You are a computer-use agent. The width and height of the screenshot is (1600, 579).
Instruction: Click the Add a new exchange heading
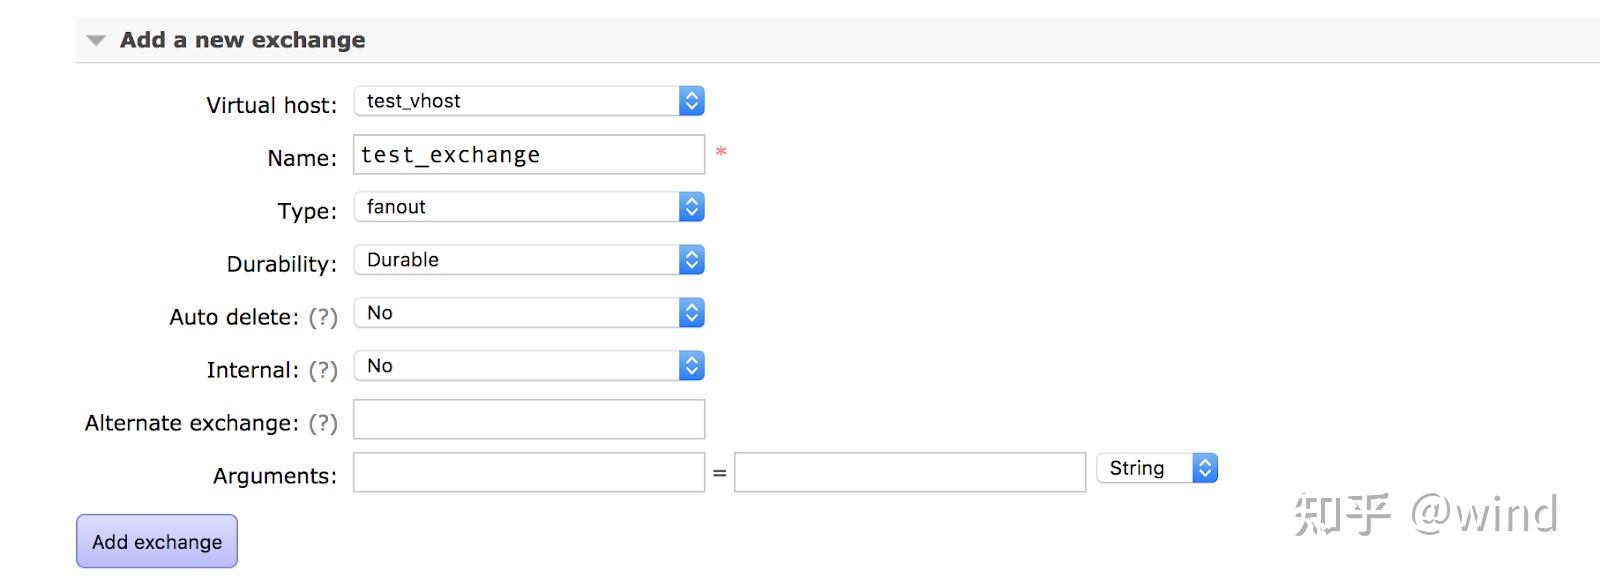pyautogui.click(x=242, y=40)
